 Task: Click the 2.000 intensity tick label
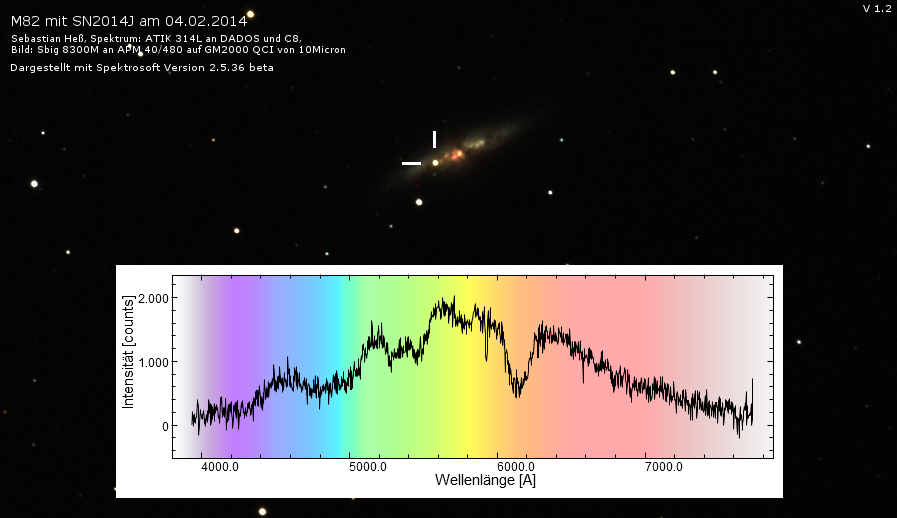158,298
